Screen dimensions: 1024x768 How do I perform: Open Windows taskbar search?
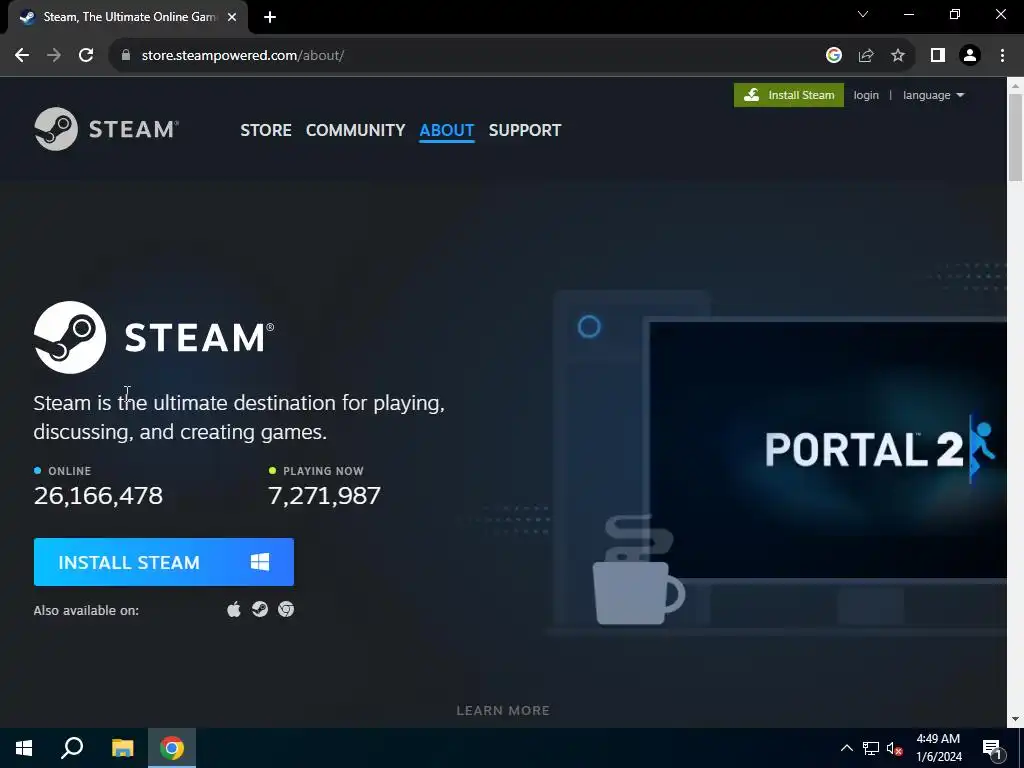[x=72, y=748]
